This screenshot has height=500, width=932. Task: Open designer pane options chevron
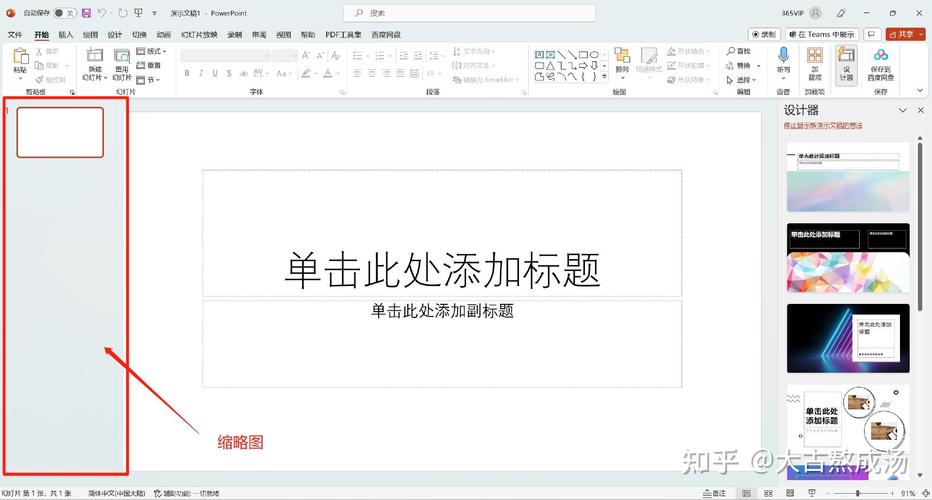point(902,110)
